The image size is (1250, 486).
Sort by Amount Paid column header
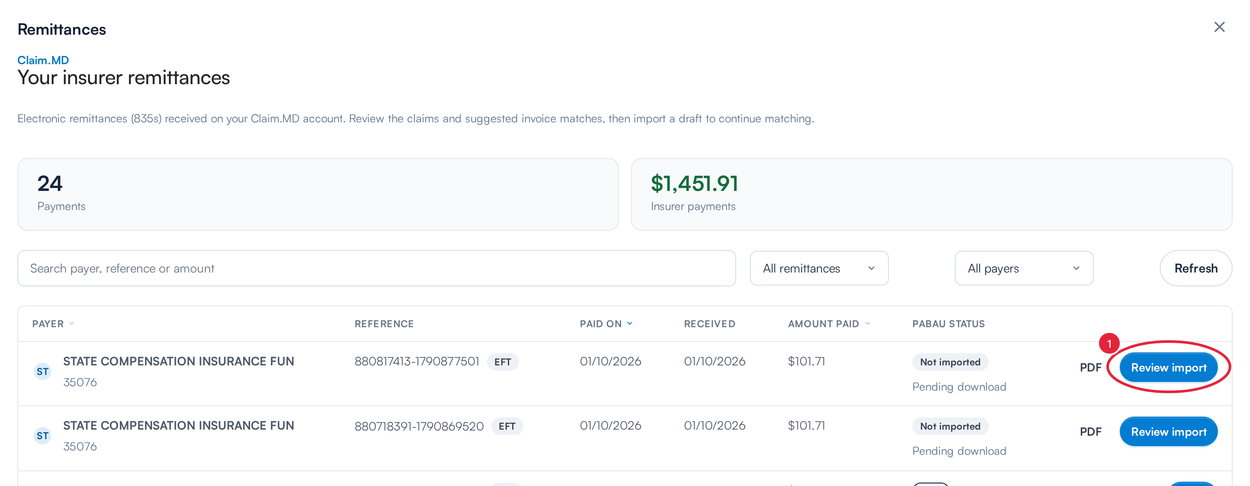pos(829,324)
